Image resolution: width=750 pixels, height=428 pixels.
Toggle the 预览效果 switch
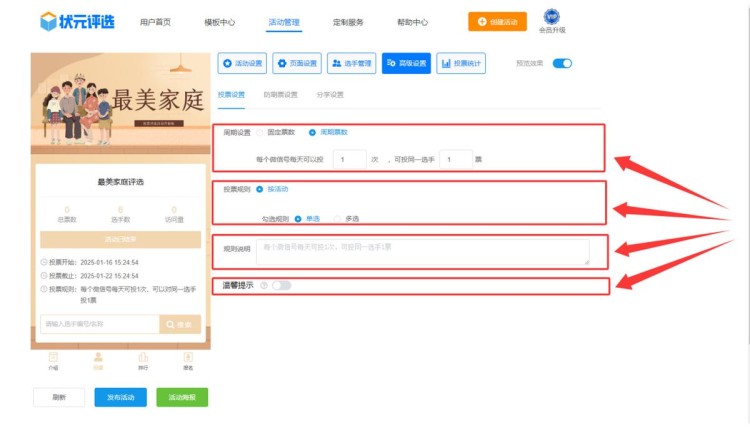tap(562, 63)
